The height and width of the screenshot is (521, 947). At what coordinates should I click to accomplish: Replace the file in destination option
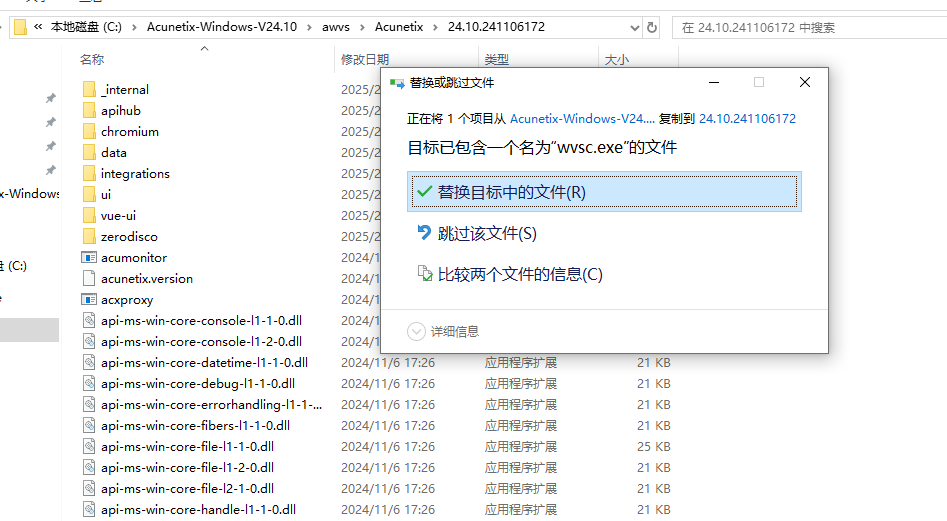click(604, 192)
